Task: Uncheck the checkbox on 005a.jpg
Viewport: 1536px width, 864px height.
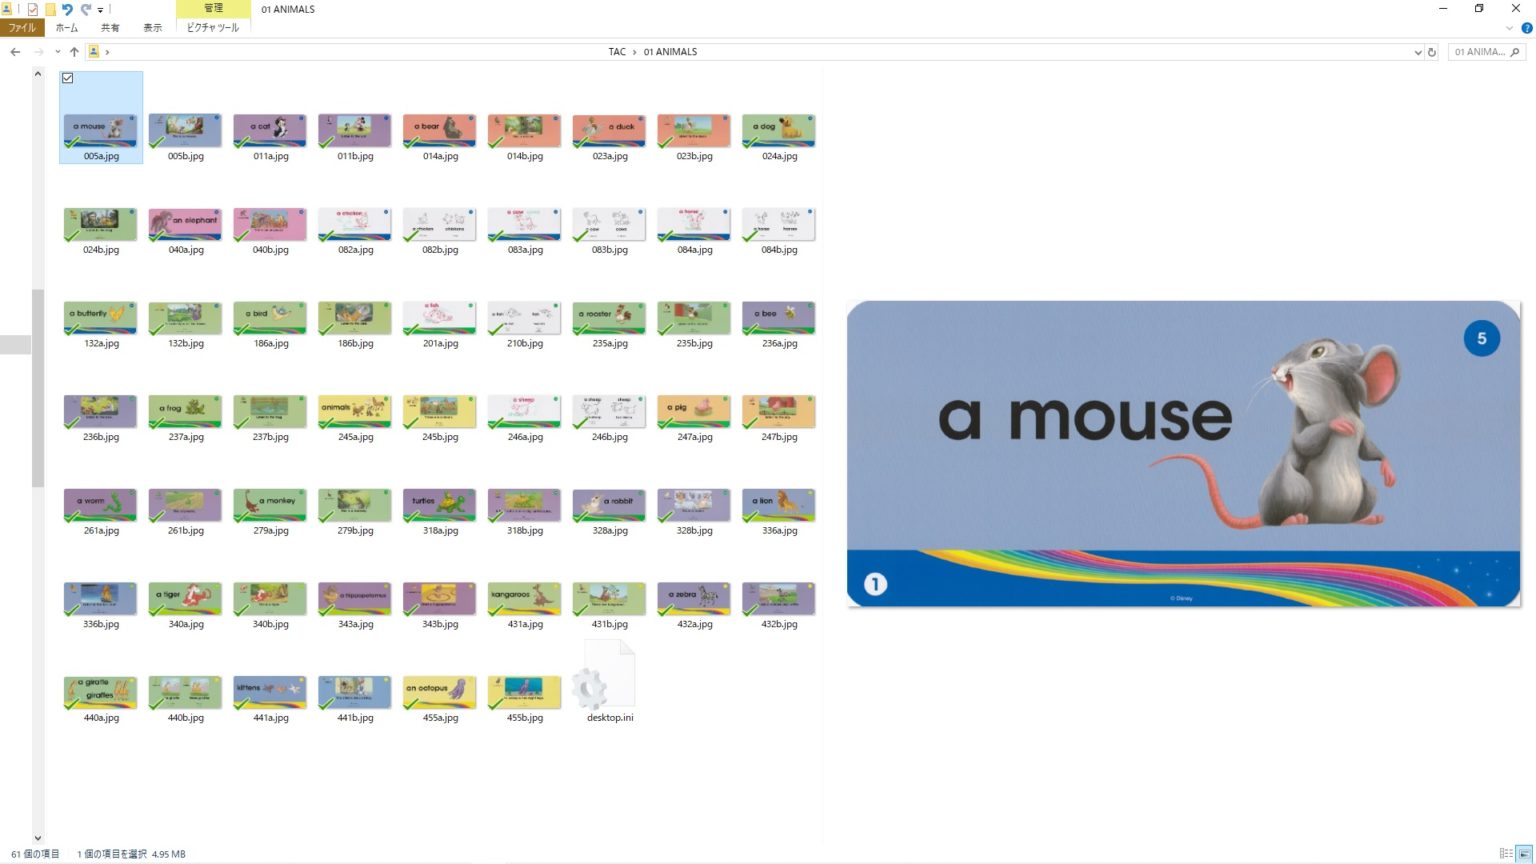Action: tap(68, 78)
